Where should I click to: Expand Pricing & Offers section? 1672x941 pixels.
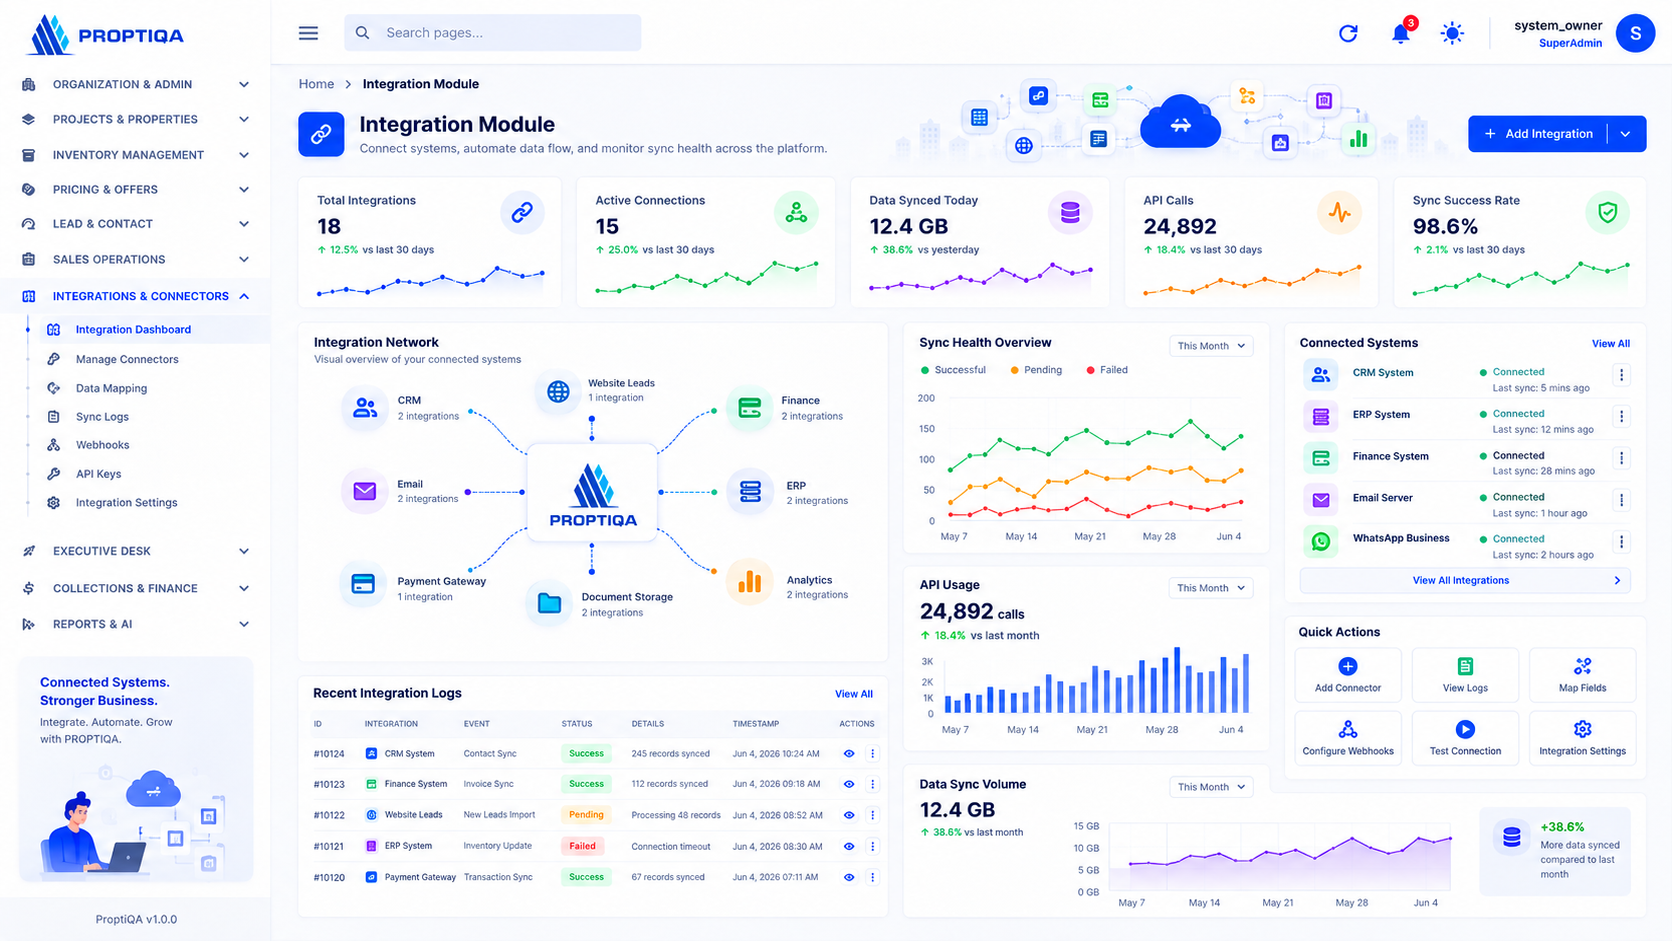tap(135, 189)
